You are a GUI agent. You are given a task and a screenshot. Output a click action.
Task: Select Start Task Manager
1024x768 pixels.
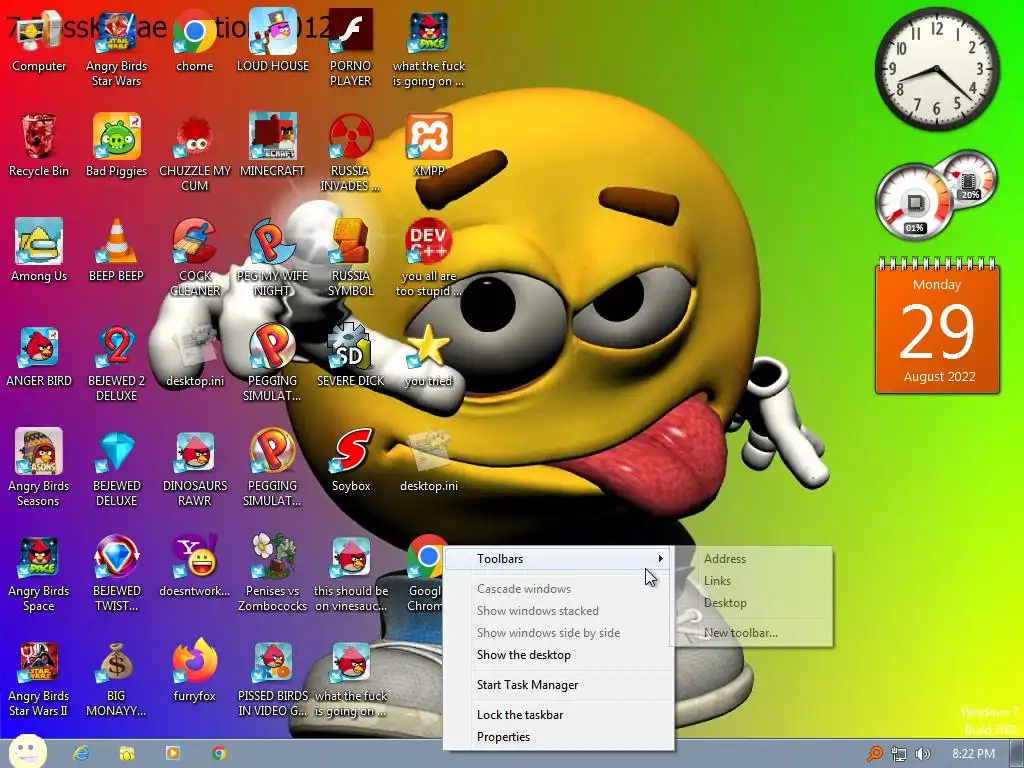tap(558, 684)
